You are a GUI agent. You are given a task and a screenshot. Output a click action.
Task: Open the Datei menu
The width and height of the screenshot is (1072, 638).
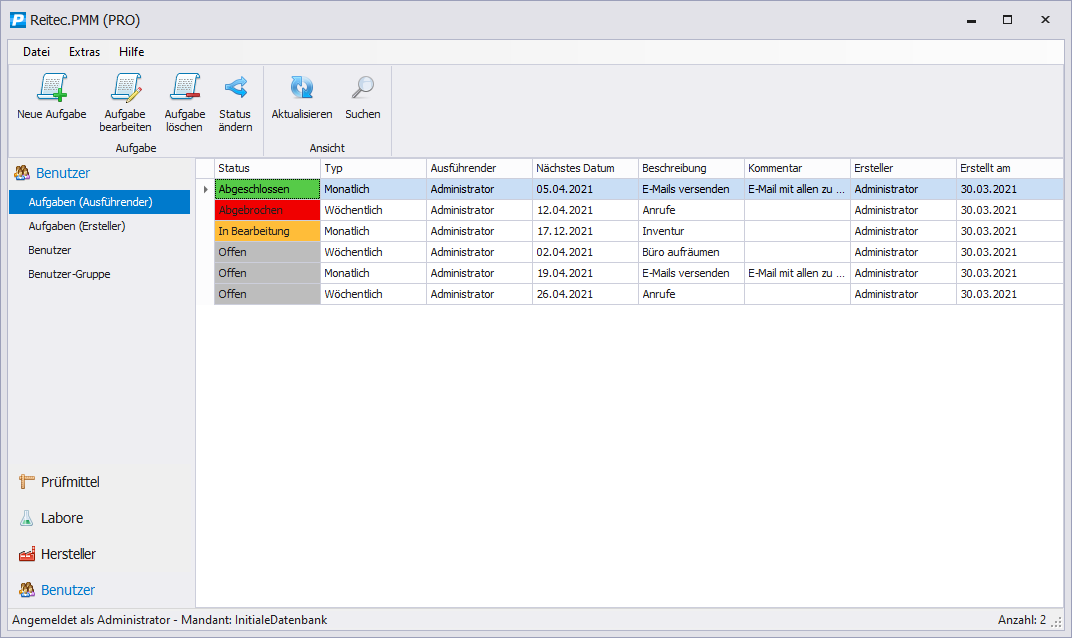pyautogui.click(x=37, y=52)
